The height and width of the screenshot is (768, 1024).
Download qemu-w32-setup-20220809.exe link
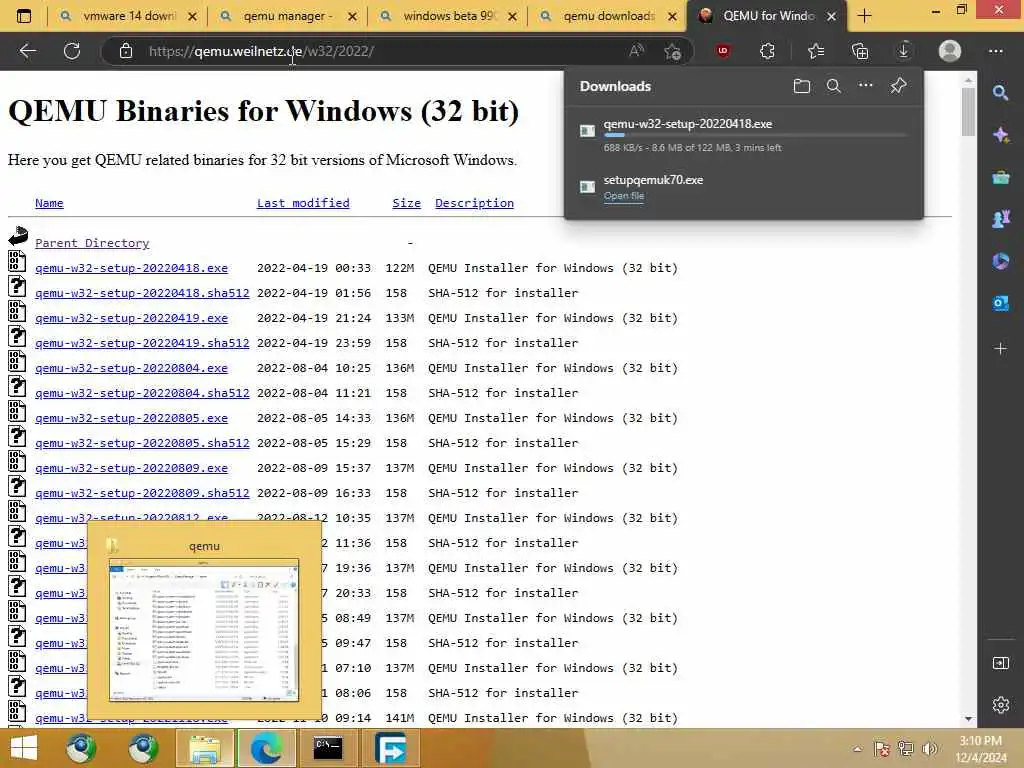pyautogui.click(x=131, y=468)
